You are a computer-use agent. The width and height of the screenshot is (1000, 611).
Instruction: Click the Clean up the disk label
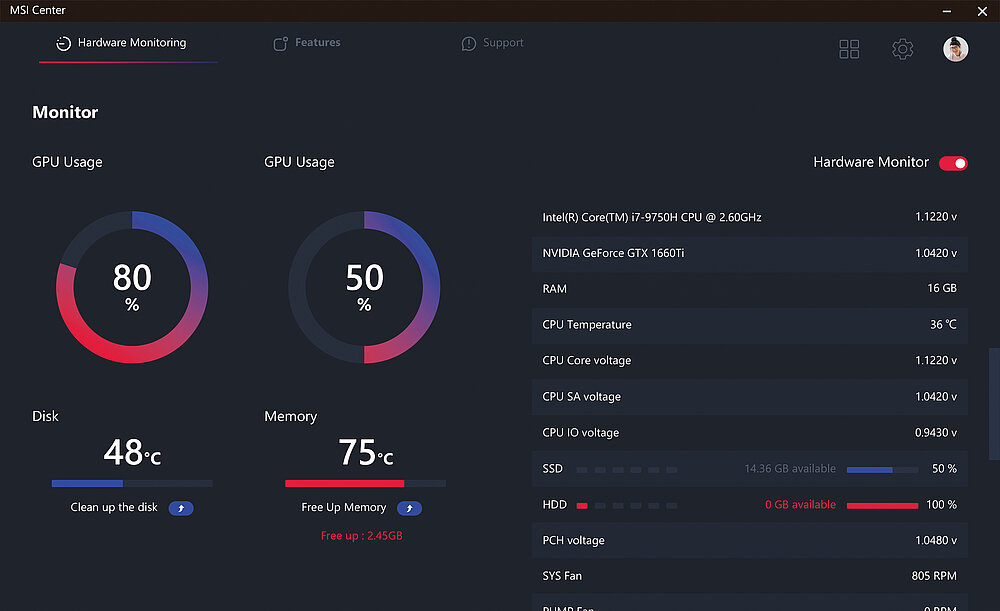click(114, 508)
